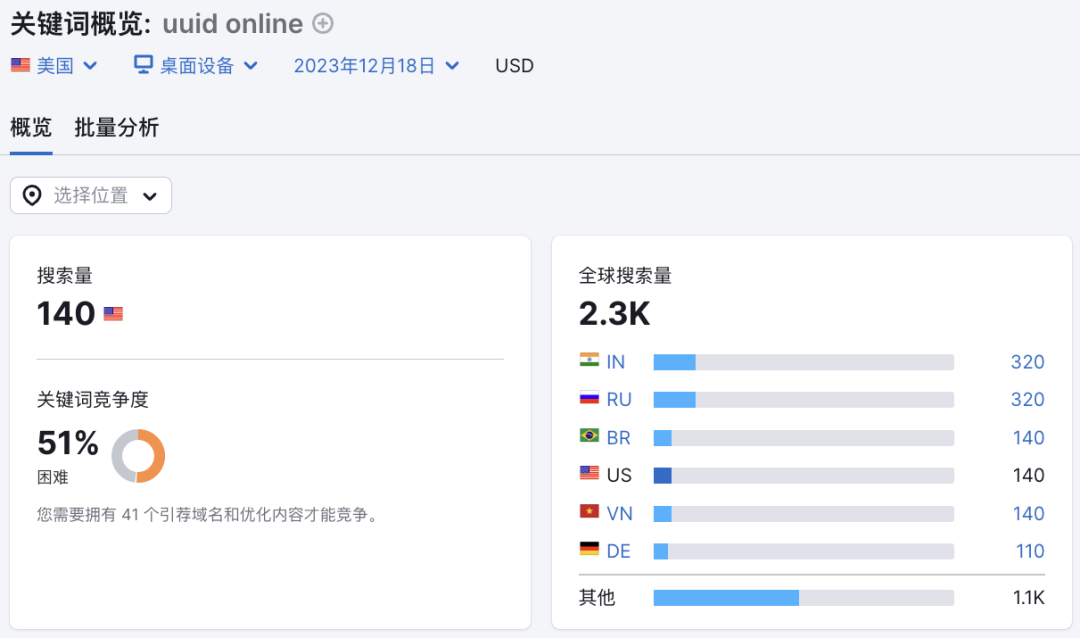1080x638 pixels.
Task: Click the 其他 search volume bar
Action: pyautogui.click(x=803, y=598)
